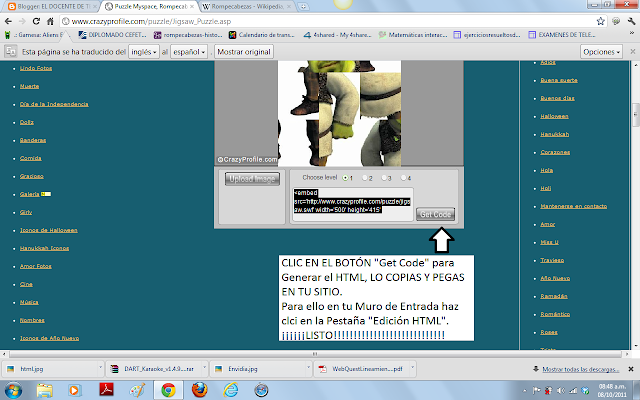The width and height of the screenshot is (640, 400).
Task: Click the embed code text box
Action: point(353,204)
